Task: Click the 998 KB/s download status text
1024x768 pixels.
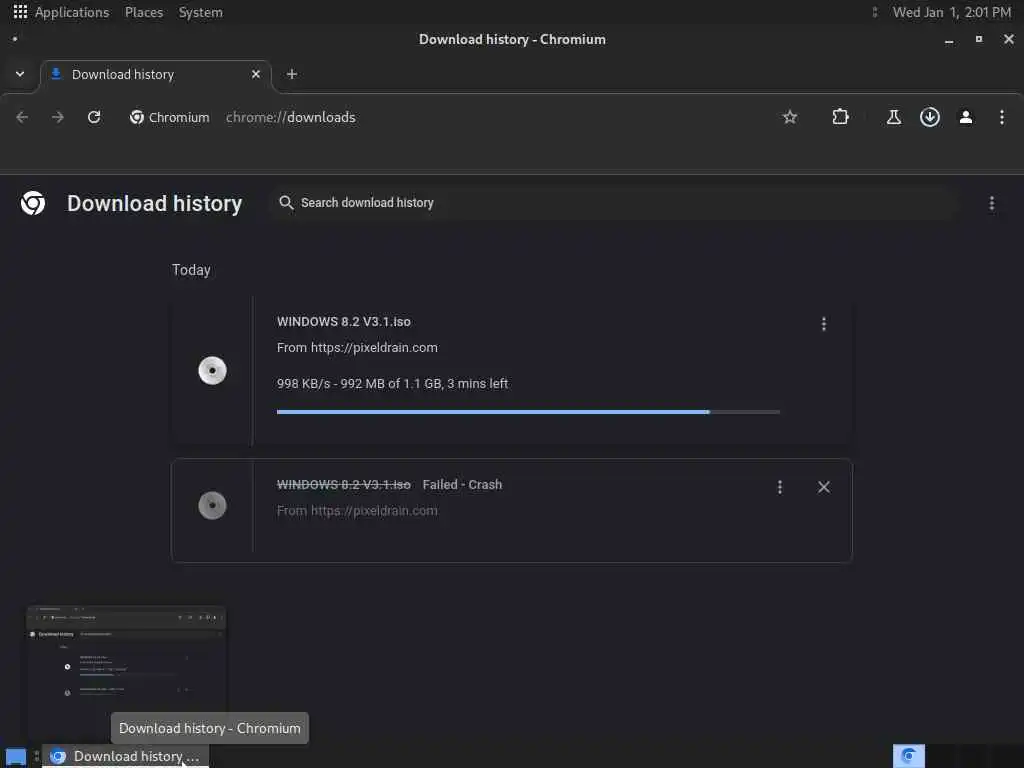Action: (x=392, y=383)
